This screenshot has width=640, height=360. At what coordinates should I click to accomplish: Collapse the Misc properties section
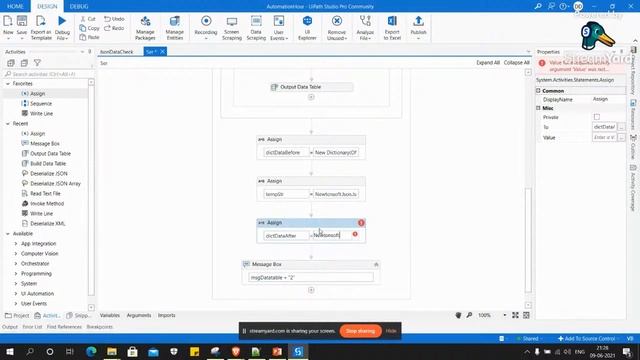538,108
